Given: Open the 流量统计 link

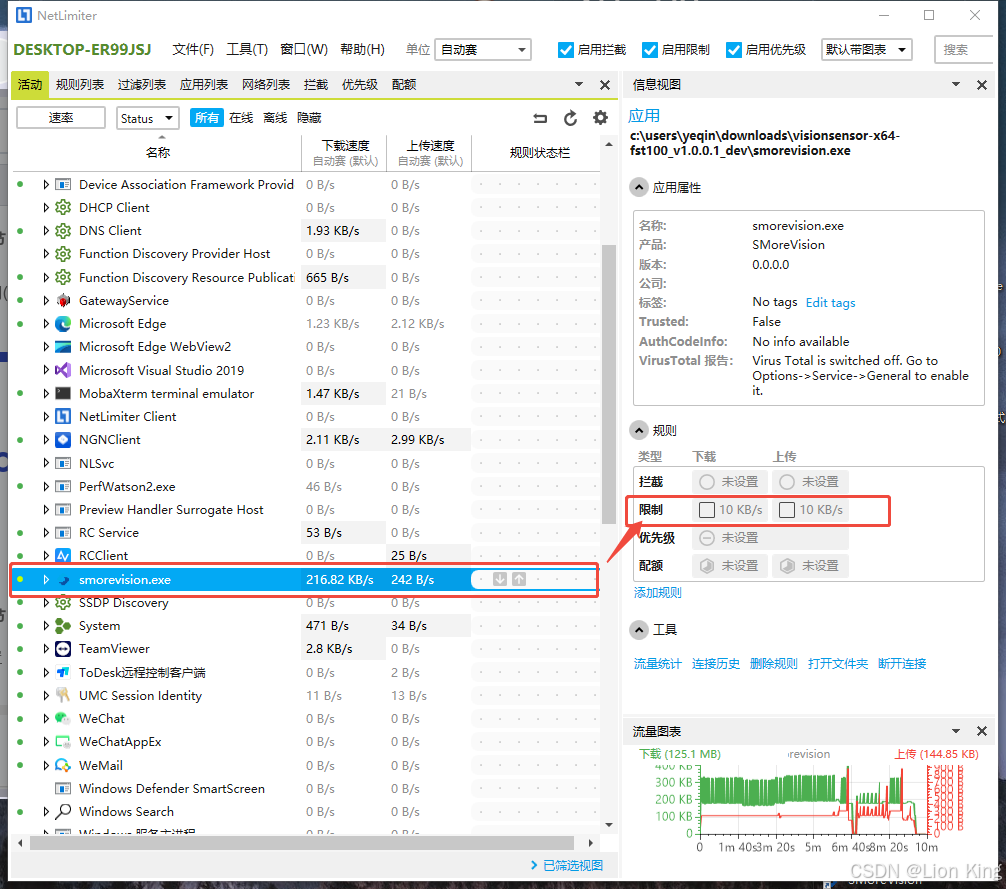Looking at the screenshot, I should tap(658, 664).
